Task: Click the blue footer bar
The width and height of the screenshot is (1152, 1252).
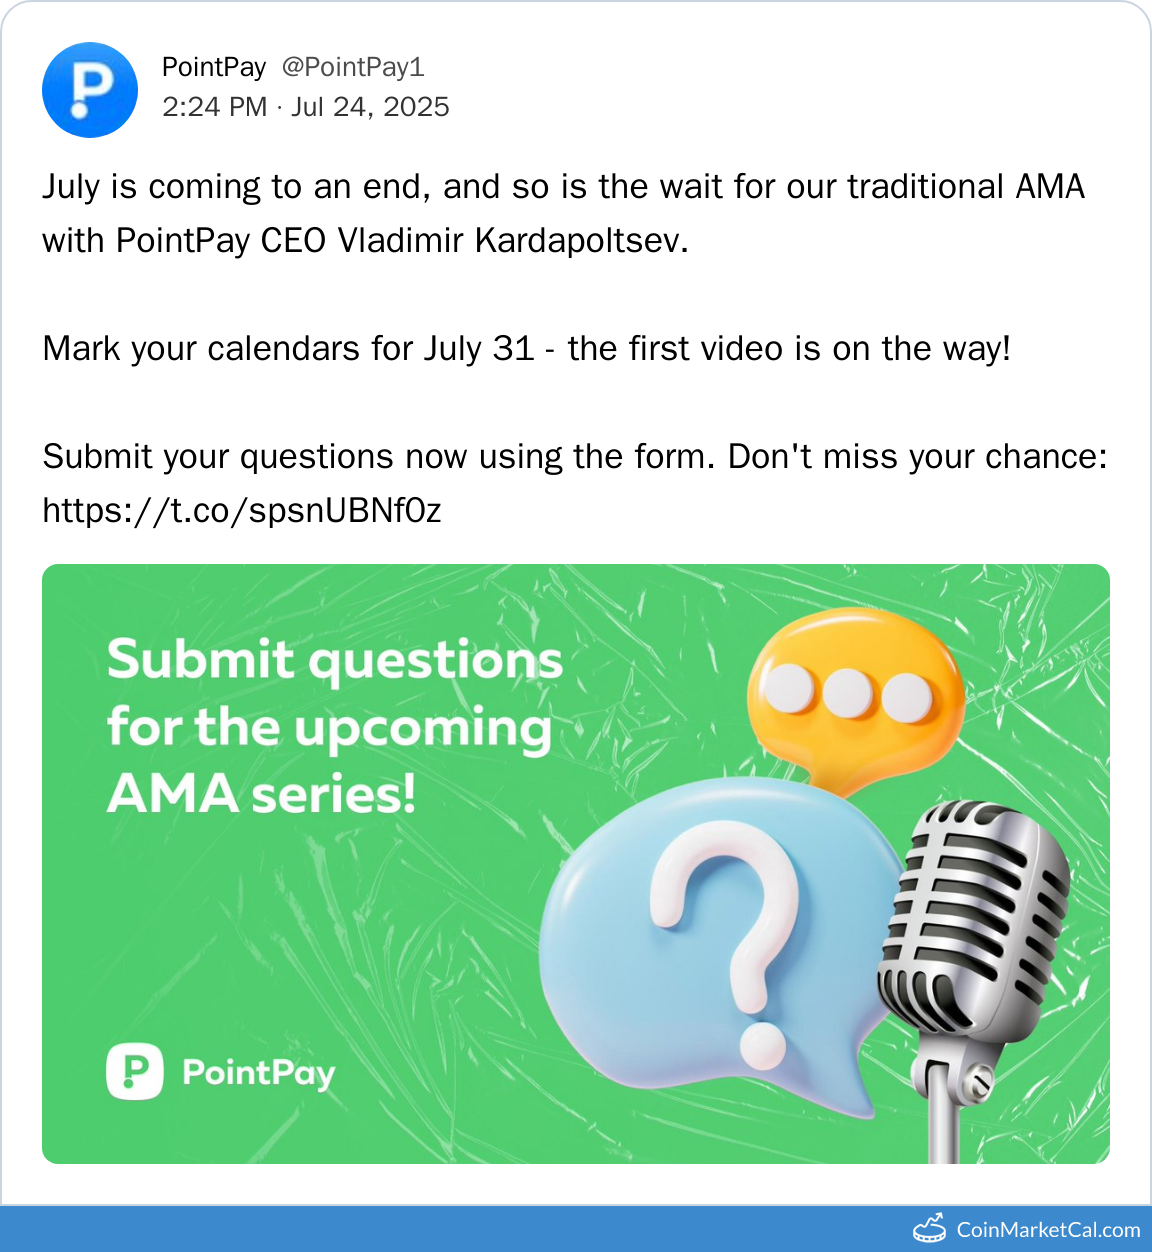Action: pos(450,1229)
